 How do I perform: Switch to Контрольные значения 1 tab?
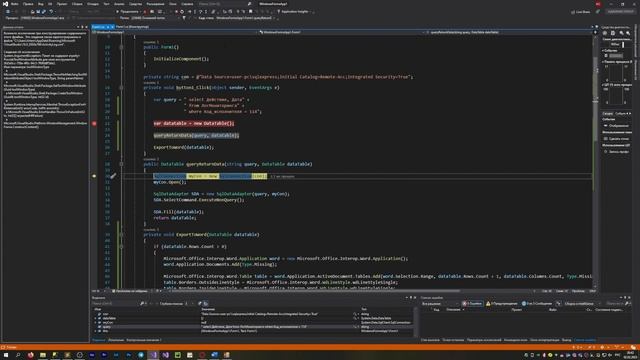pyautogui.click(x=143, y=340)
